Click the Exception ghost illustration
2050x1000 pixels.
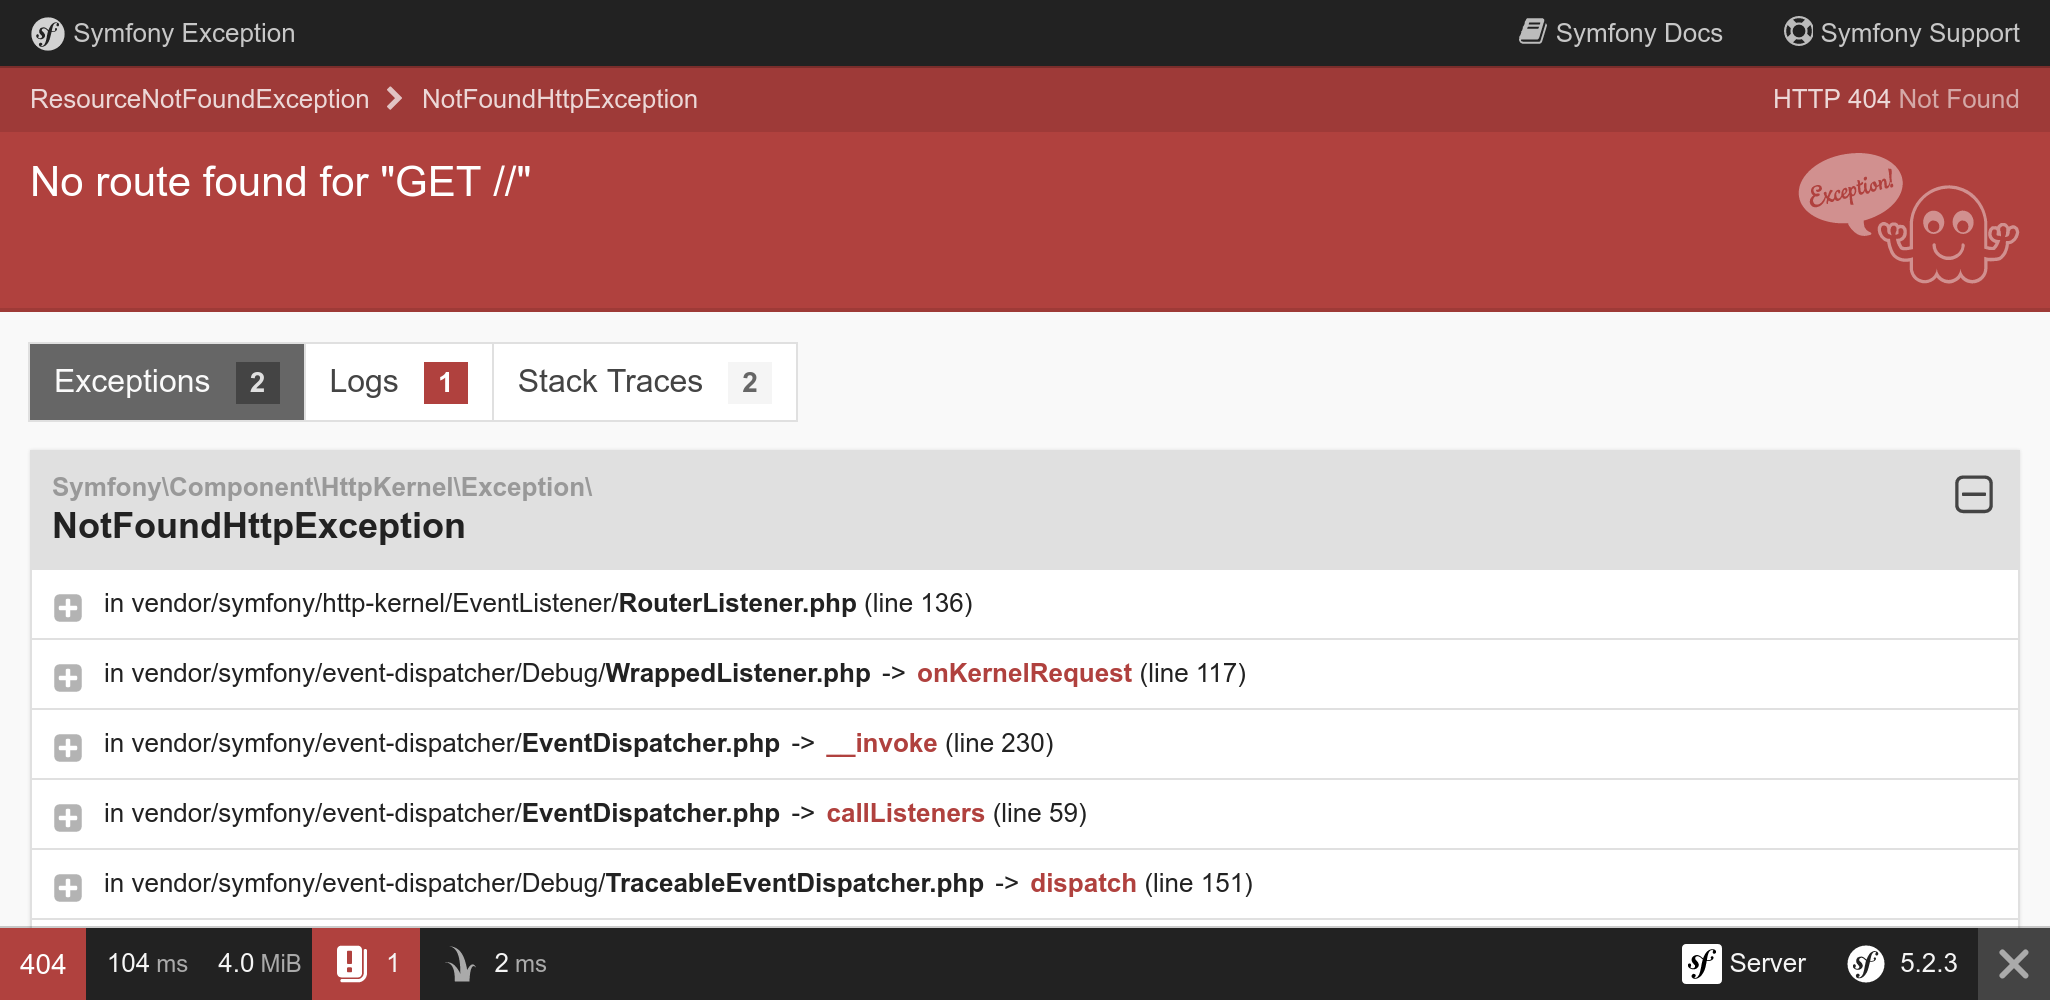[x=1908, y=218]
